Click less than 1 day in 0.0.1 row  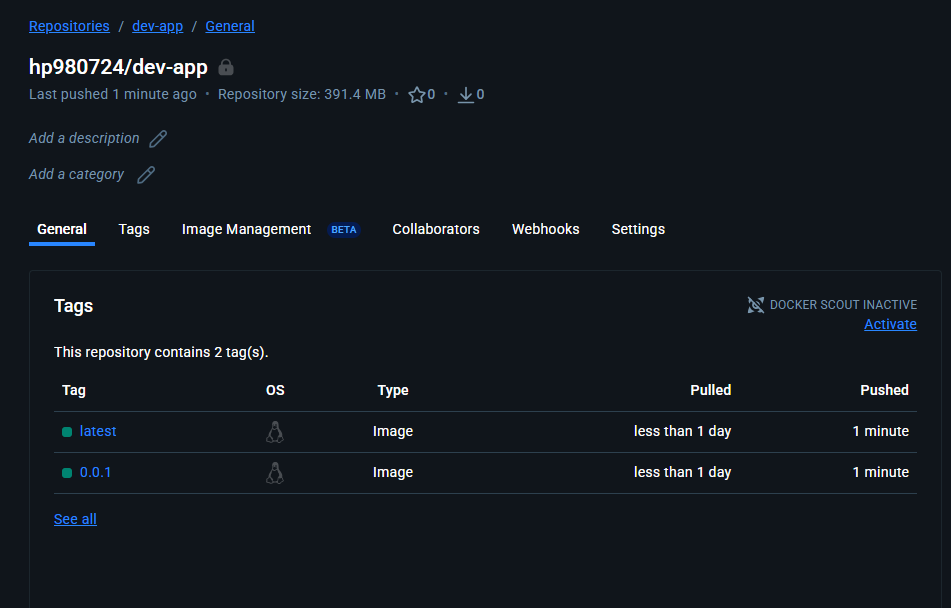[x=682, y=473]
